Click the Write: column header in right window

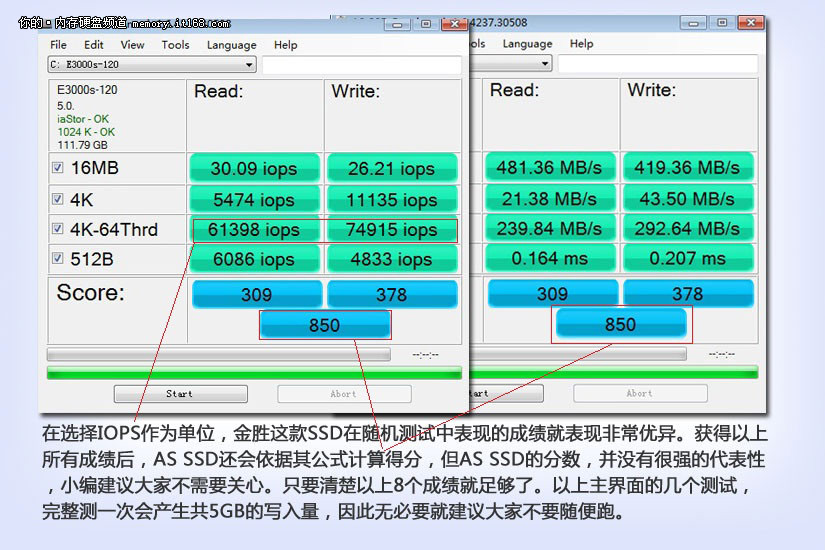point(652,90)
